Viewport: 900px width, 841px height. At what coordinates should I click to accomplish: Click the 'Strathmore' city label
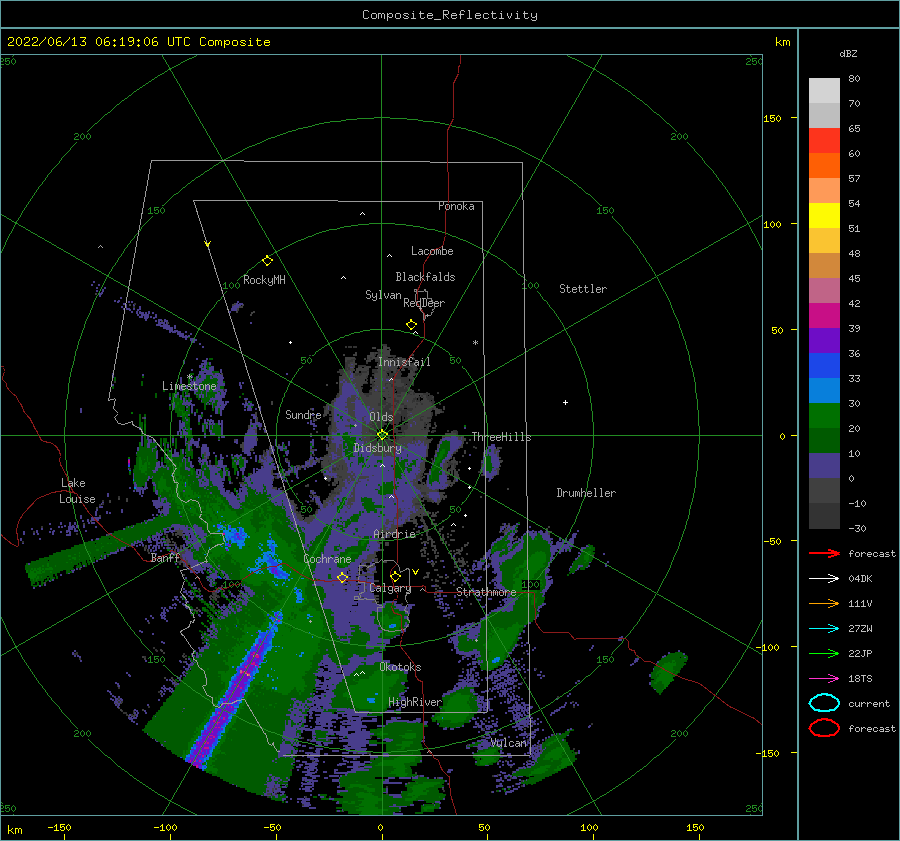[x=486, y=592]
